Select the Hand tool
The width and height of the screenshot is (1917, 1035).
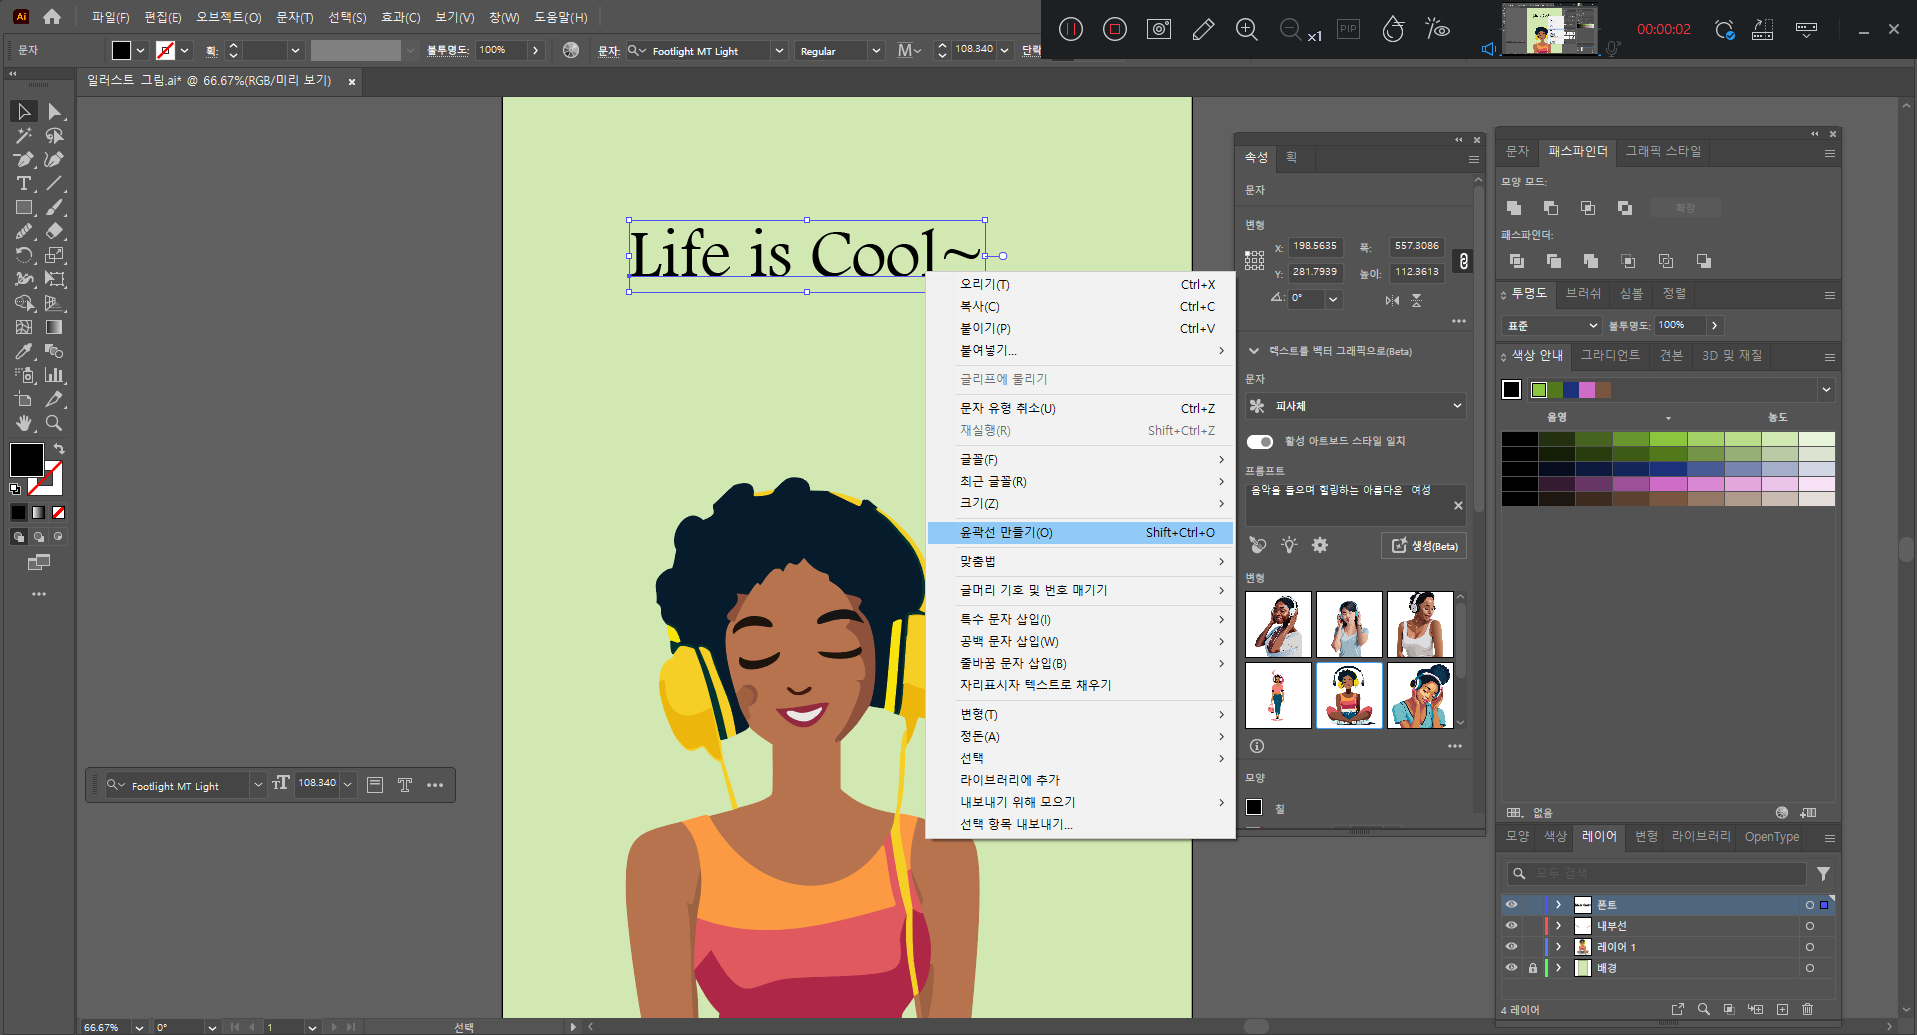[x=23, y=424]
